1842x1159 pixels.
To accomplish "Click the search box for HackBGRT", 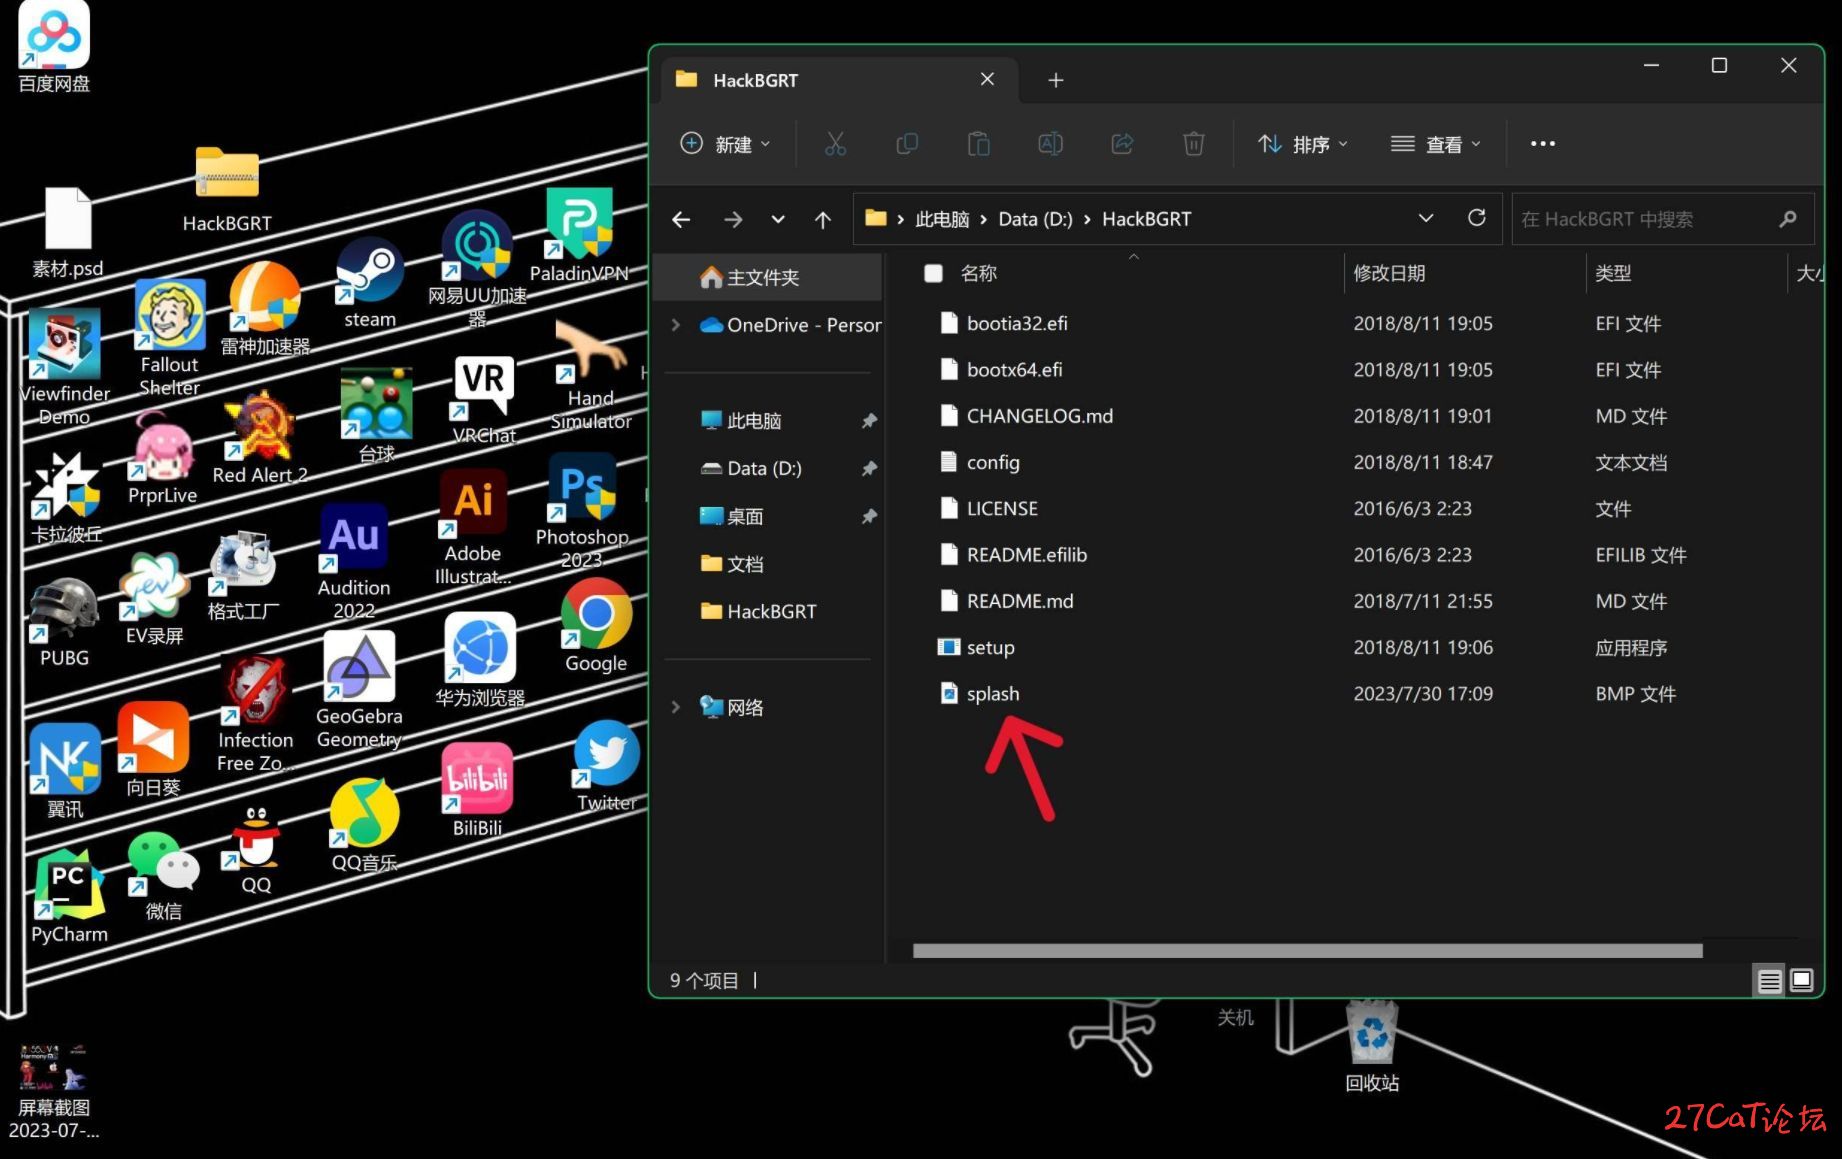I will click(x=1662, y=219).
